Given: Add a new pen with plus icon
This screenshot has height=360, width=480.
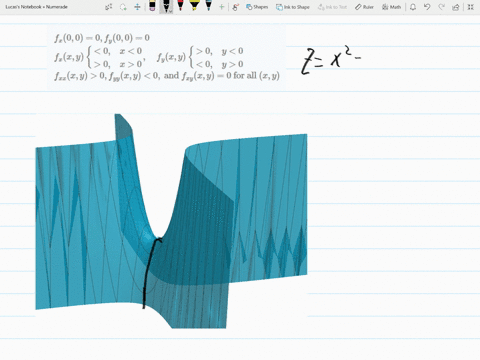Looking at the screenshot, I should (x=221, y=7).
